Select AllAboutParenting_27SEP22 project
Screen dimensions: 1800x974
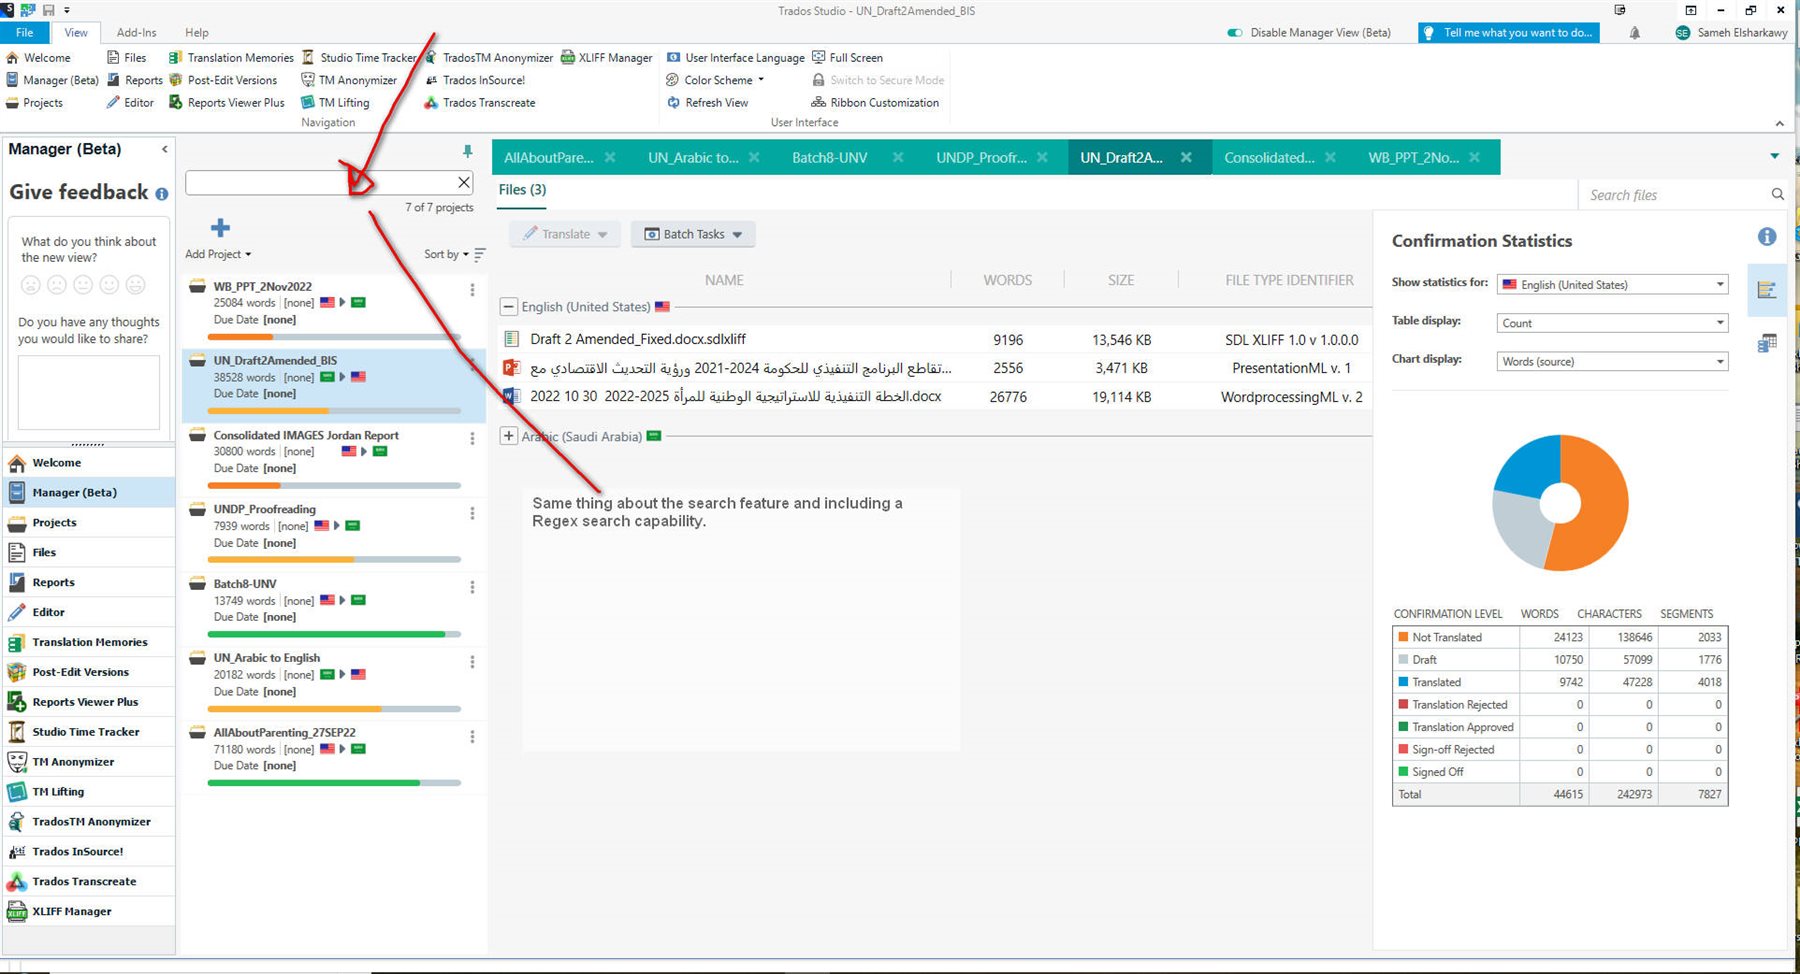(333, 757)
